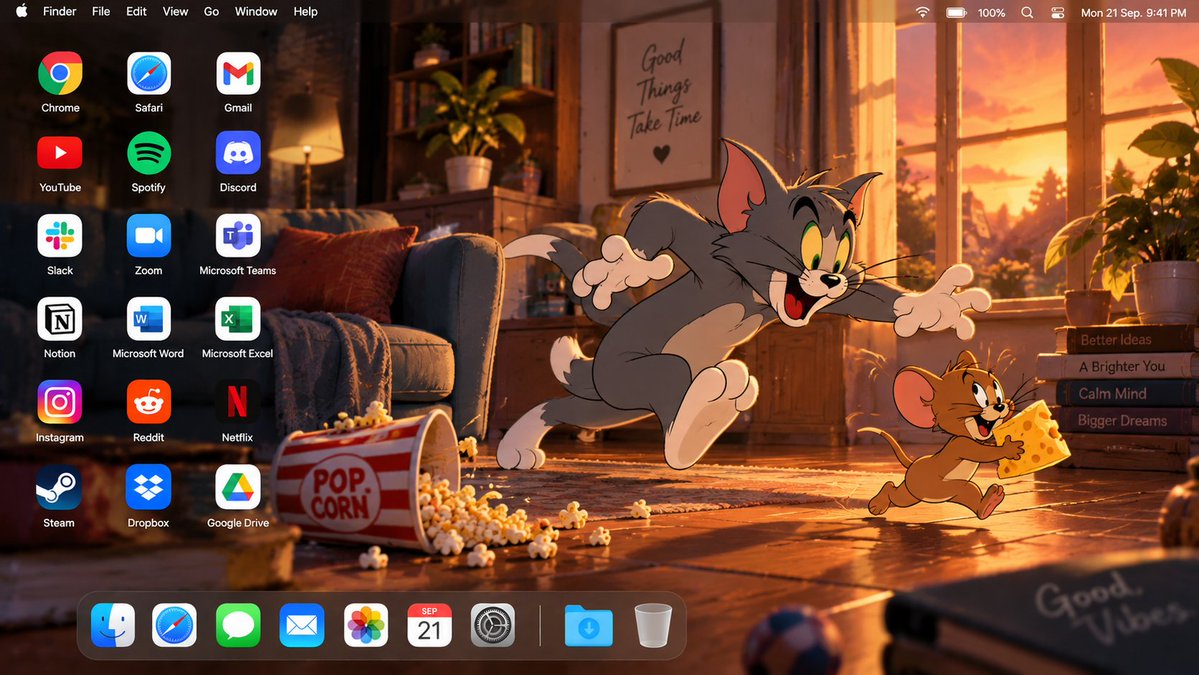The height and width of the screenshot is (675, 1199).
Task: Select the Notion desktop icon
Action: (60, 320)
